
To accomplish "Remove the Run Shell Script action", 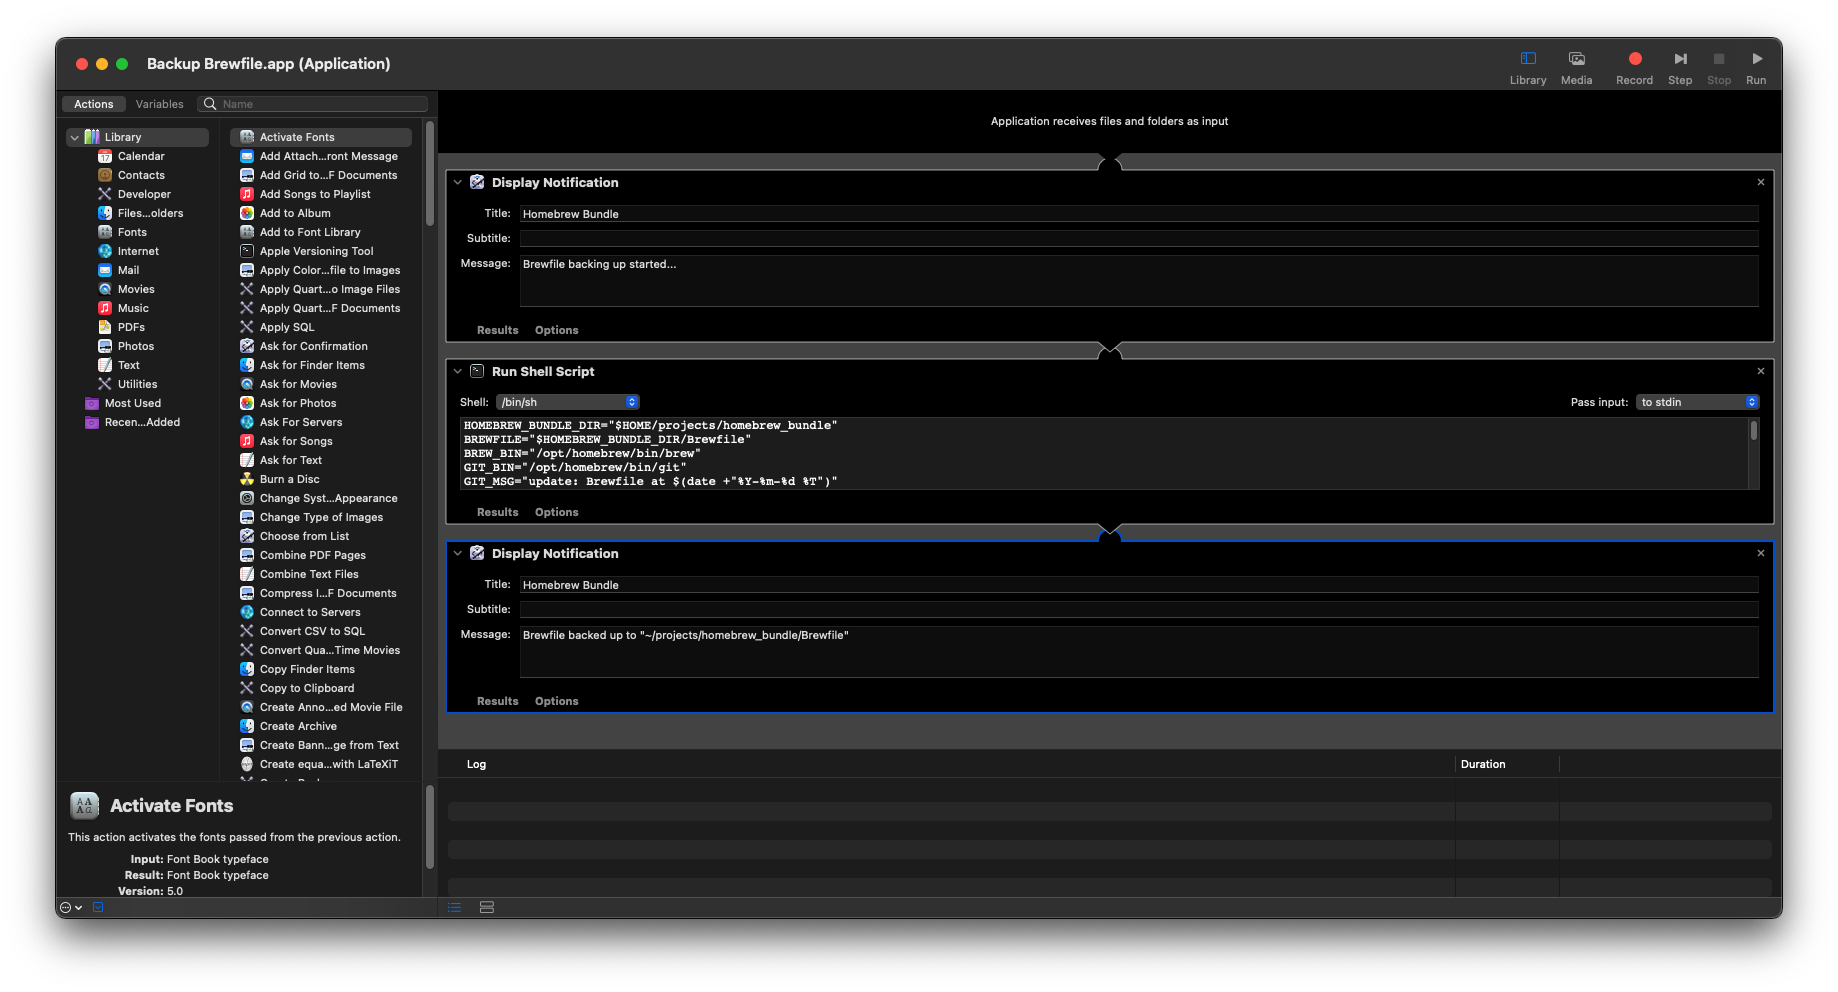I will tap(1760, 371).
